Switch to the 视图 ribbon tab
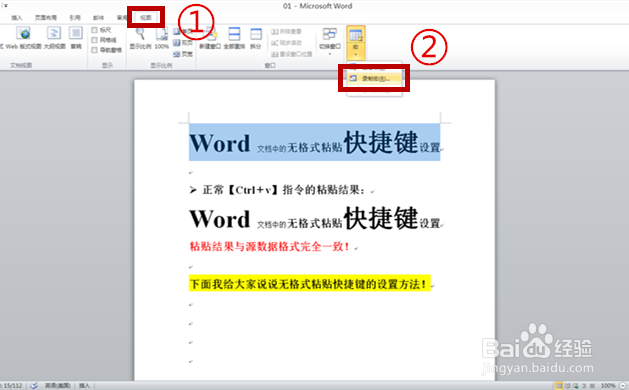The image size is (629, 390). [x=146, y=18]
